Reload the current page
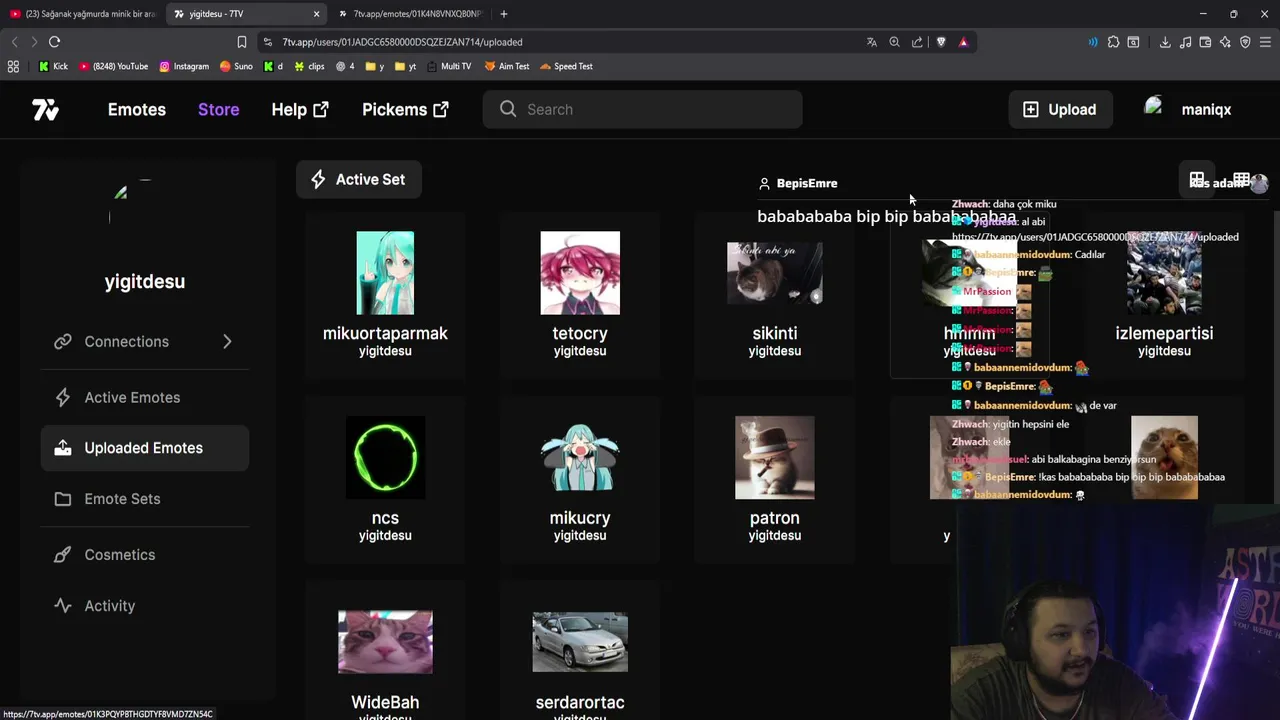Viewport: 1280px width, 720px height. pyautogui.click(x=54, y=42)
